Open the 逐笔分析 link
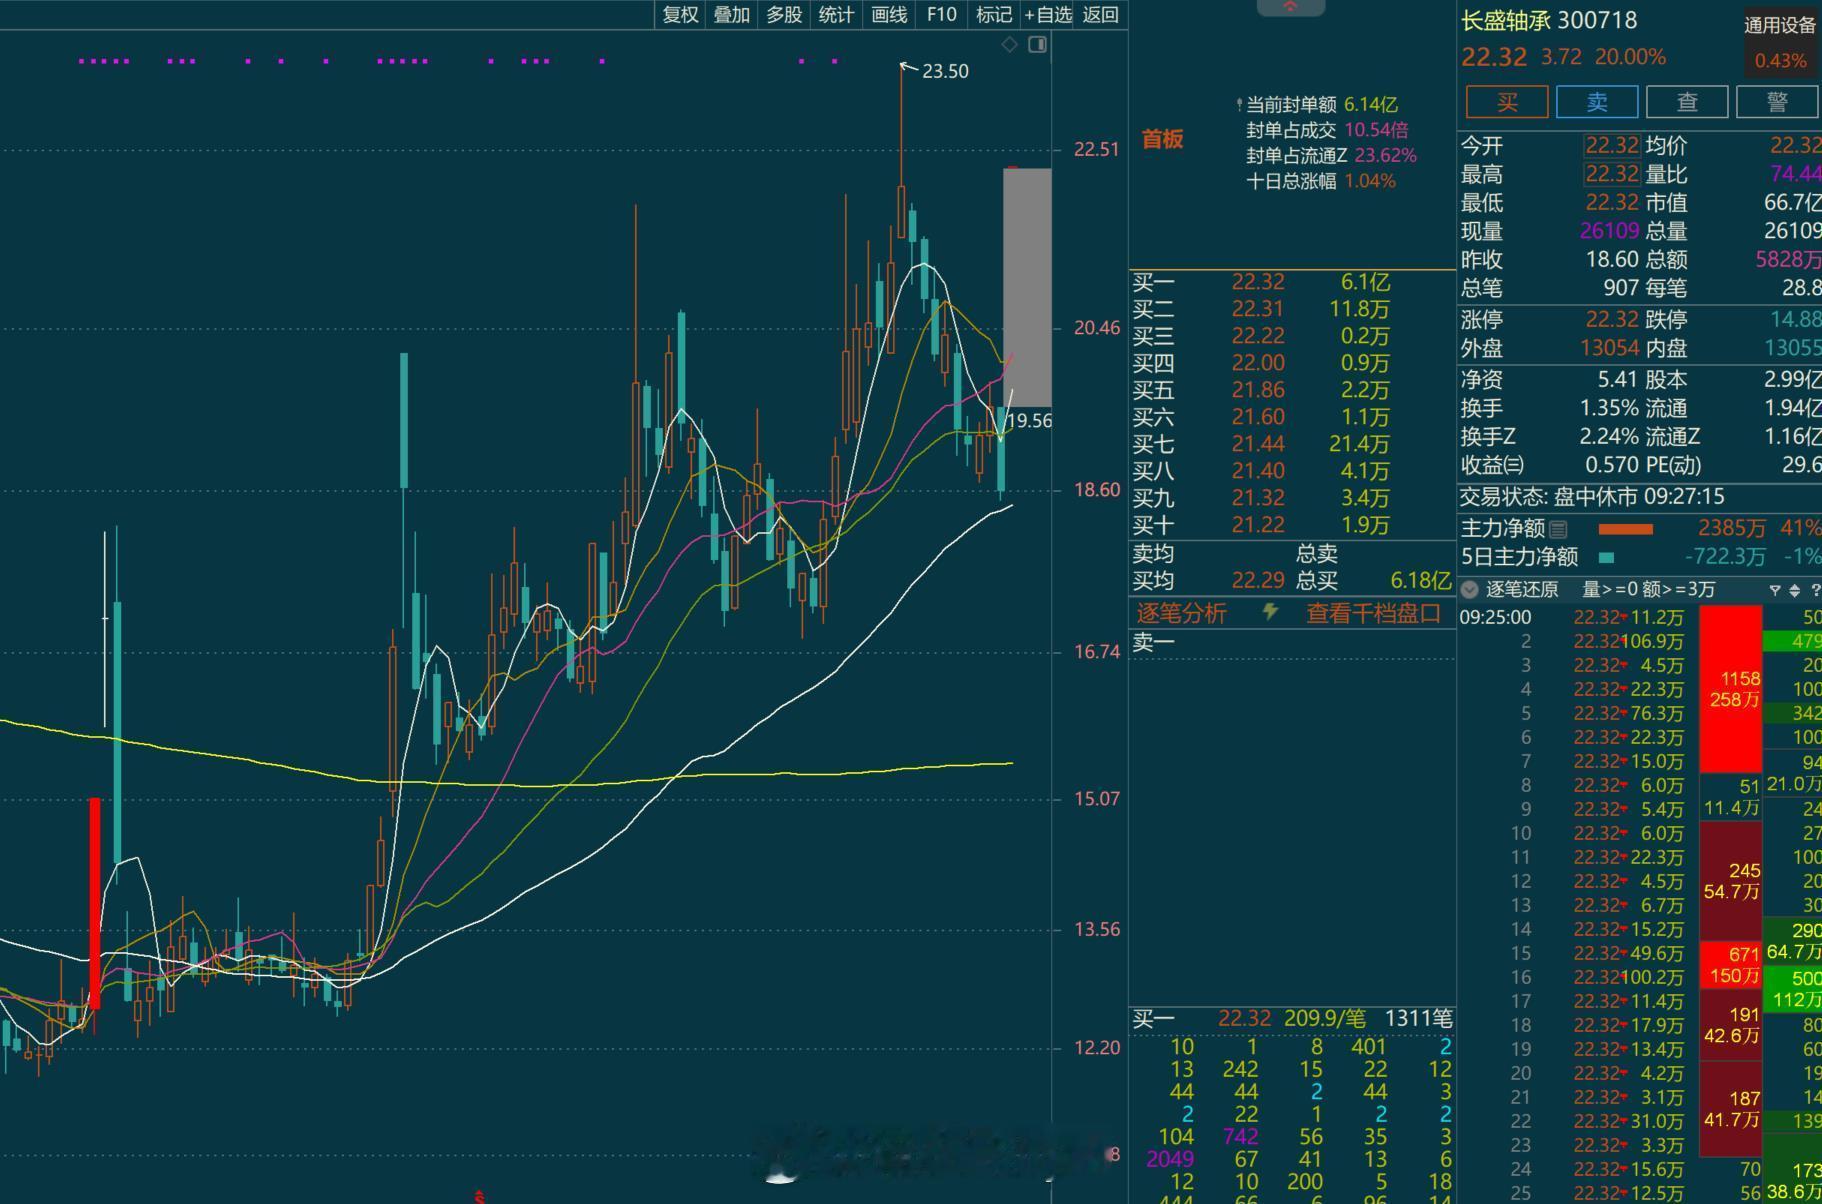The image size is (1822, 1204). [x=1181, y=613]
